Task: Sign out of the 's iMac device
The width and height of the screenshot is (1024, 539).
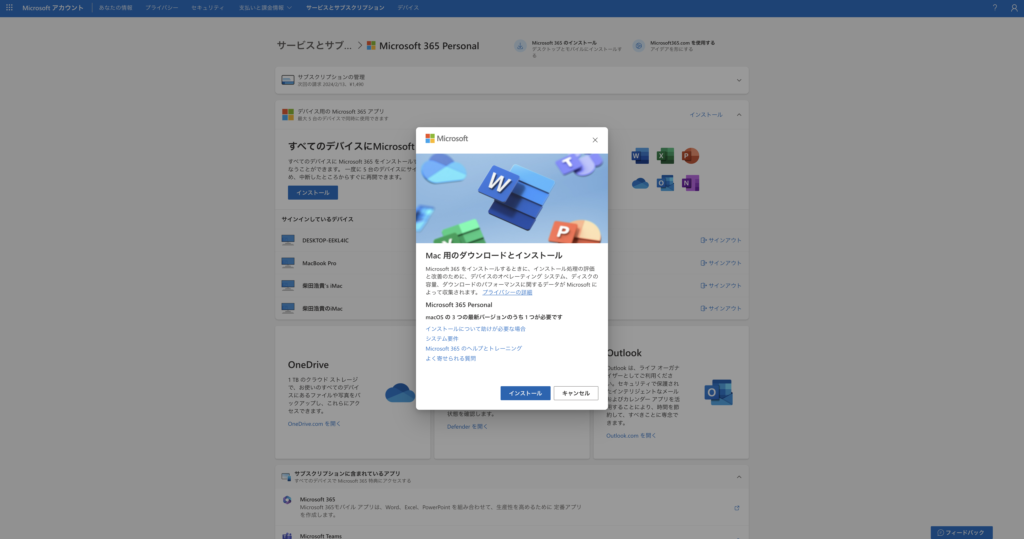Action: [x=721, y=286]
